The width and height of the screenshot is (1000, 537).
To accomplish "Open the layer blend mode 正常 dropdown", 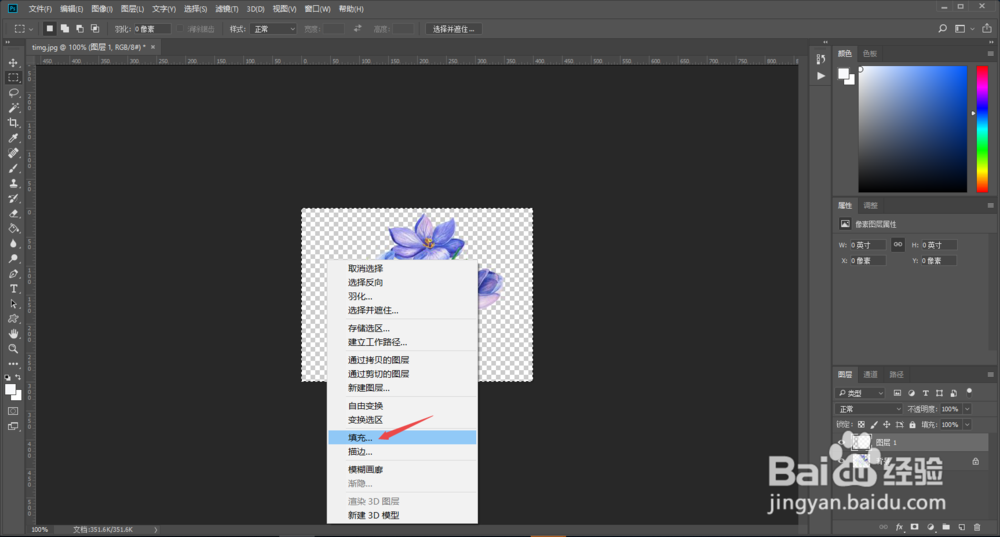I will tap(869, 409).
